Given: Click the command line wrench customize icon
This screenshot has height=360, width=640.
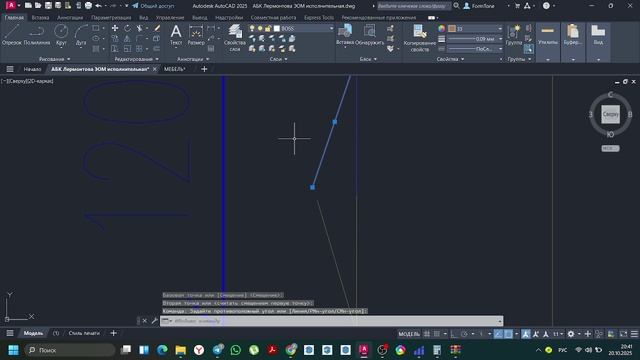Looking at the screenshot, I should click(x=154, y=321).
